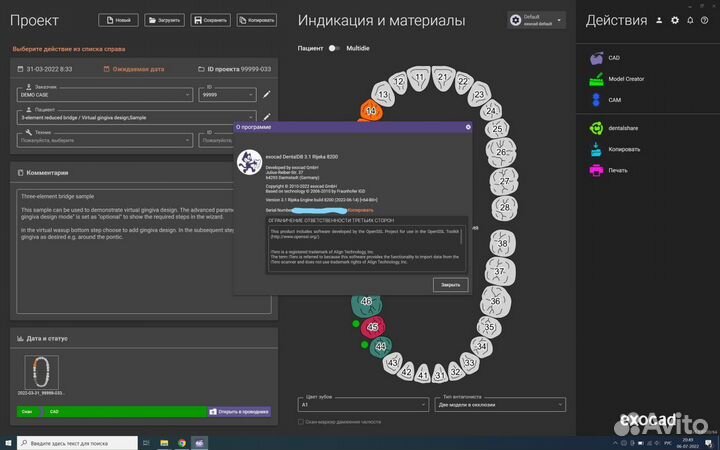This screenshot has height=450, width=720.
Task: Open File Explorer from taskbar
Action: coord(164,443)
